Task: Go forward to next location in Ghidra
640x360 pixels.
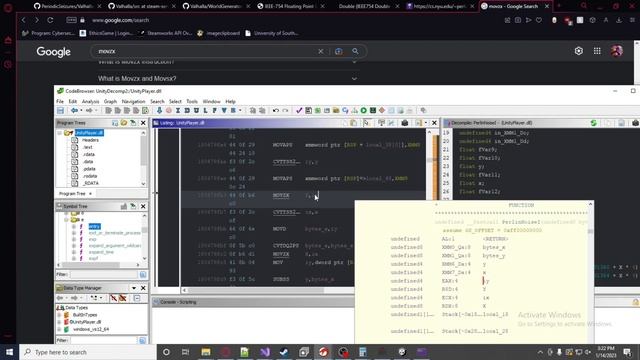Action: pos(89,111)
